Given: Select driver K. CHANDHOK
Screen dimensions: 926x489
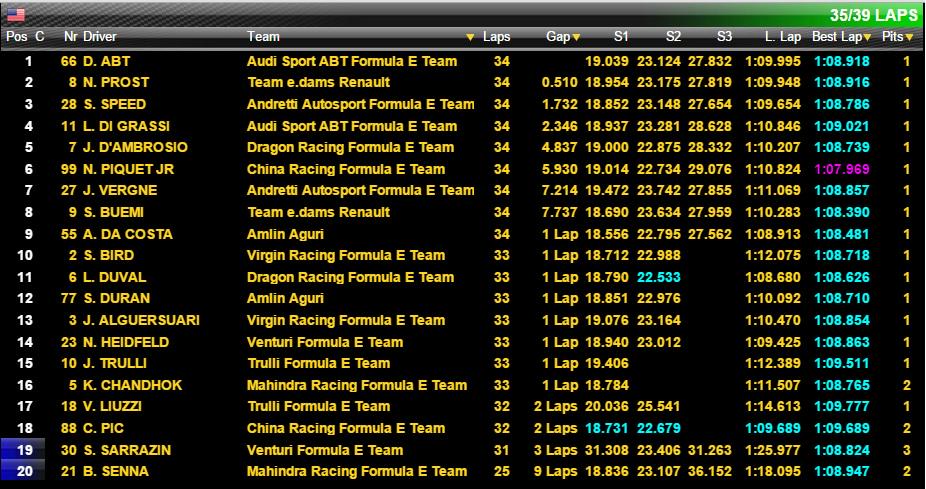Looking at the screenshot, I should pyautogui.click(x=132, y=386).
